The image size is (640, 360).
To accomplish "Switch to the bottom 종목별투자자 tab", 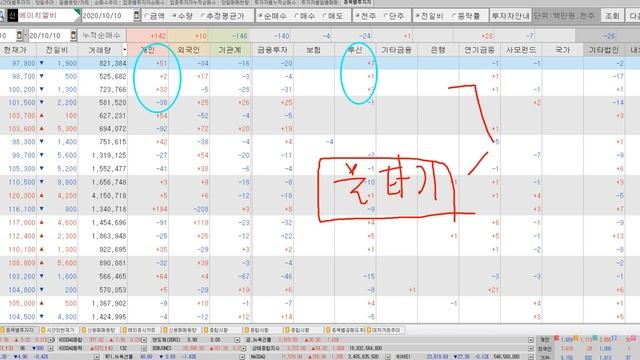I will point(19,330).
